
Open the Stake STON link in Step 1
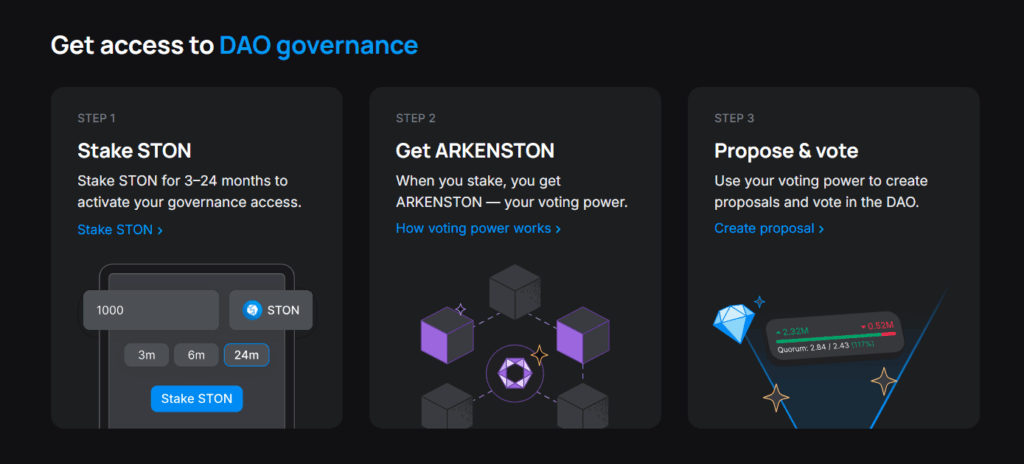tap(119, 230)
